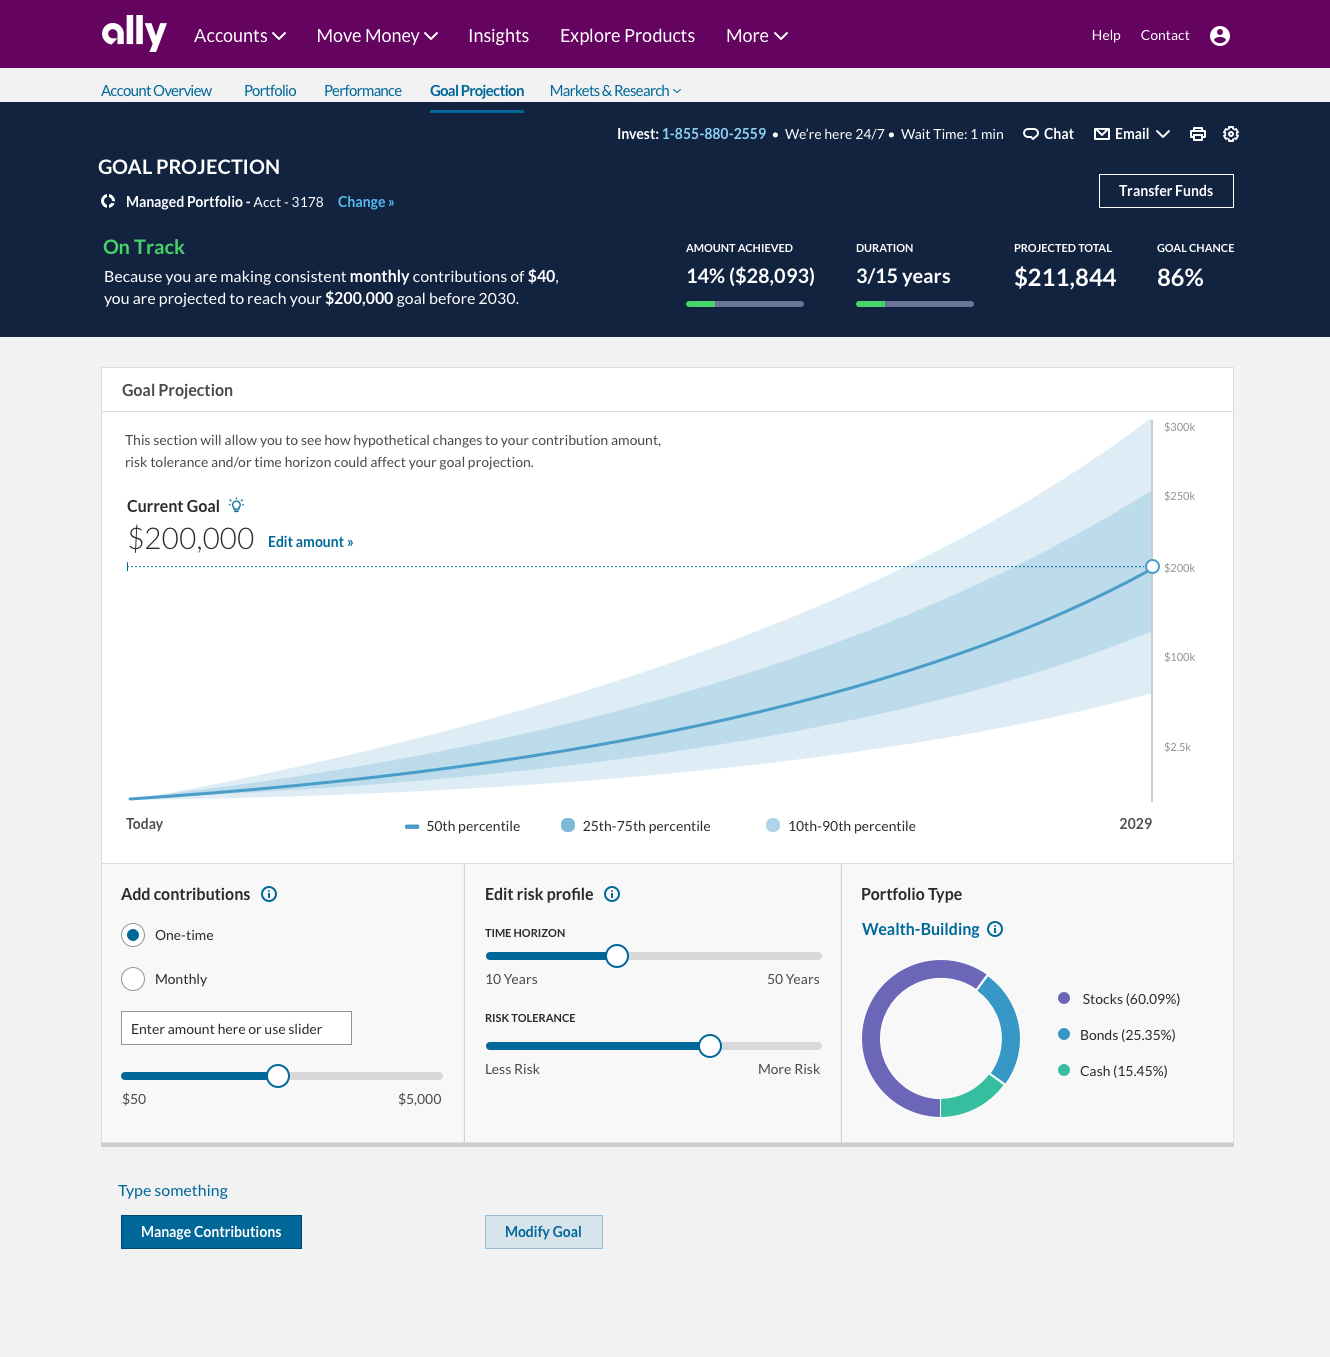Switch to the Portfolio tab
The width and height of the screenshot is (1330, 1357).
tap(270, 91)
